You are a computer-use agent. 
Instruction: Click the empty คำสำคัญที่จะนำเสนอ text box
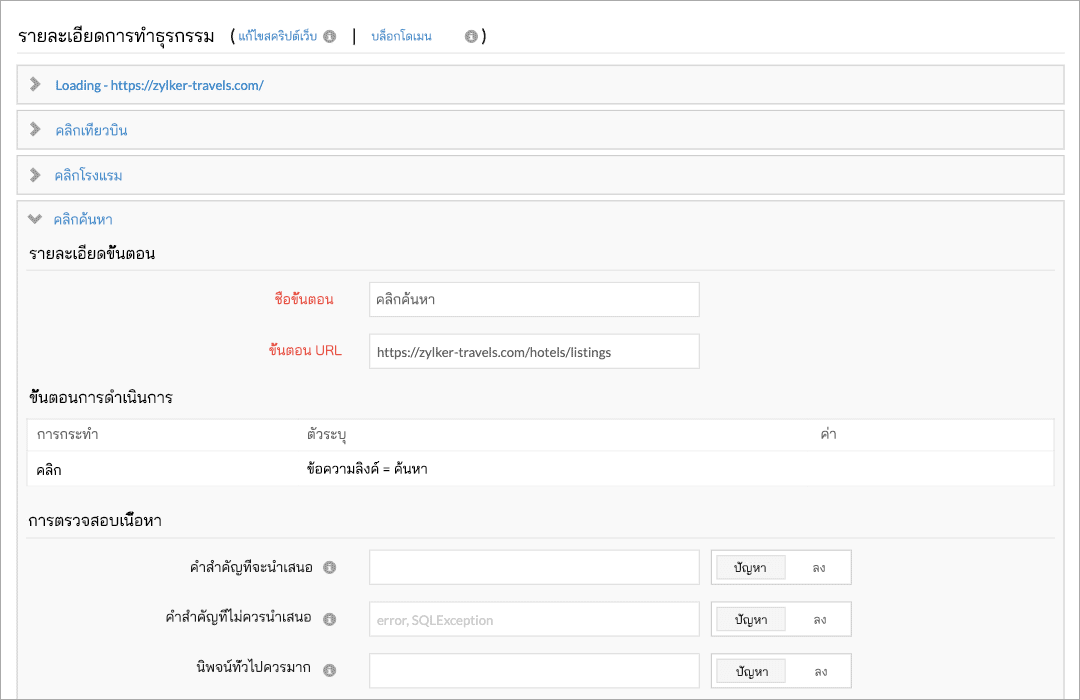click(534, 567)
